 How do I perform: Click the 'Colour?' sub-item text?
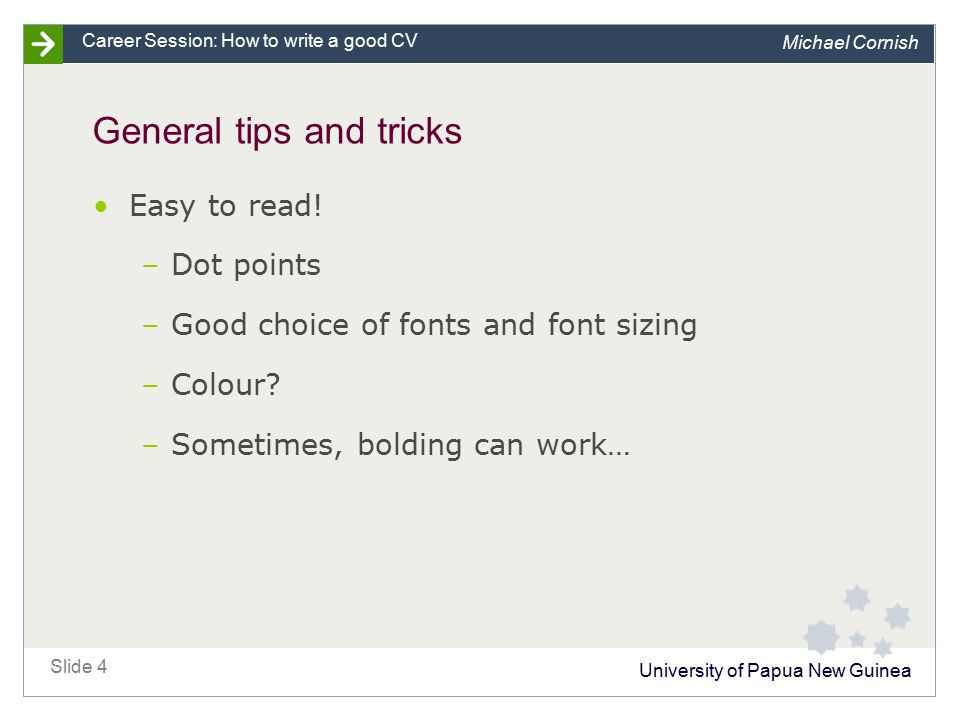(225, 385)
